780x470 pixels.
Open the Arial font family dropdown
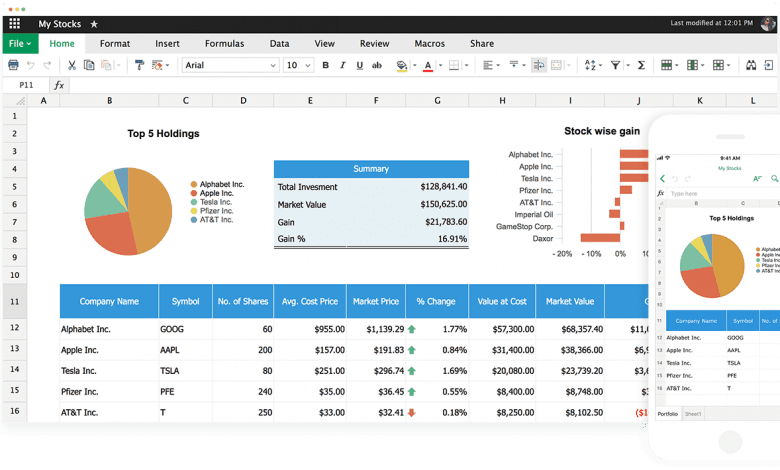click(x=230, y=65)
